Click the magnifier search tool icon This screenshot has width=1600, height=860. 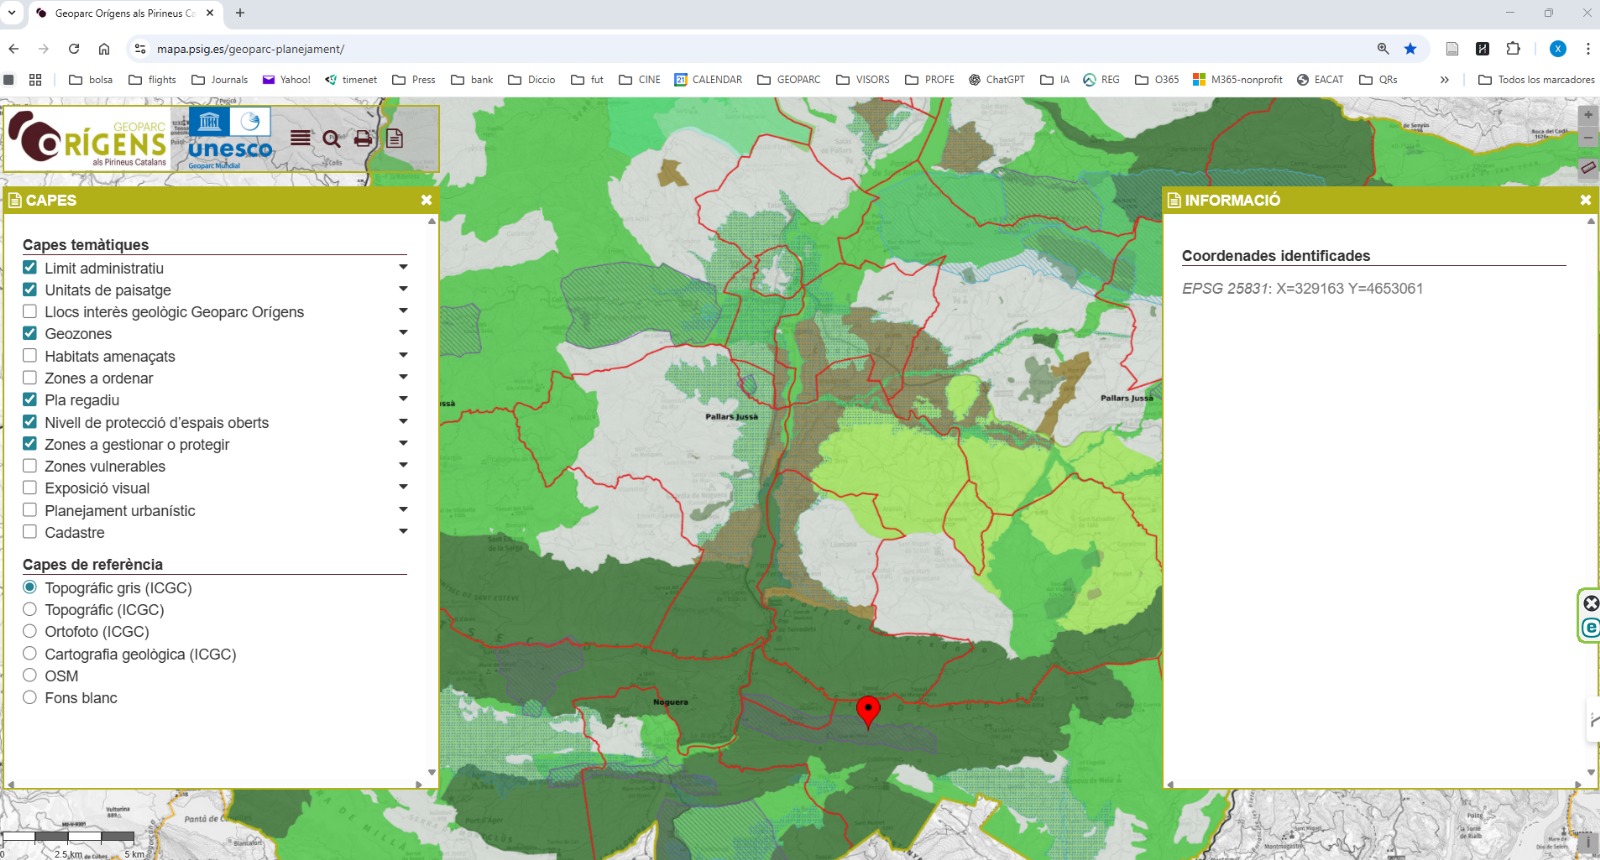click(332, 139)
